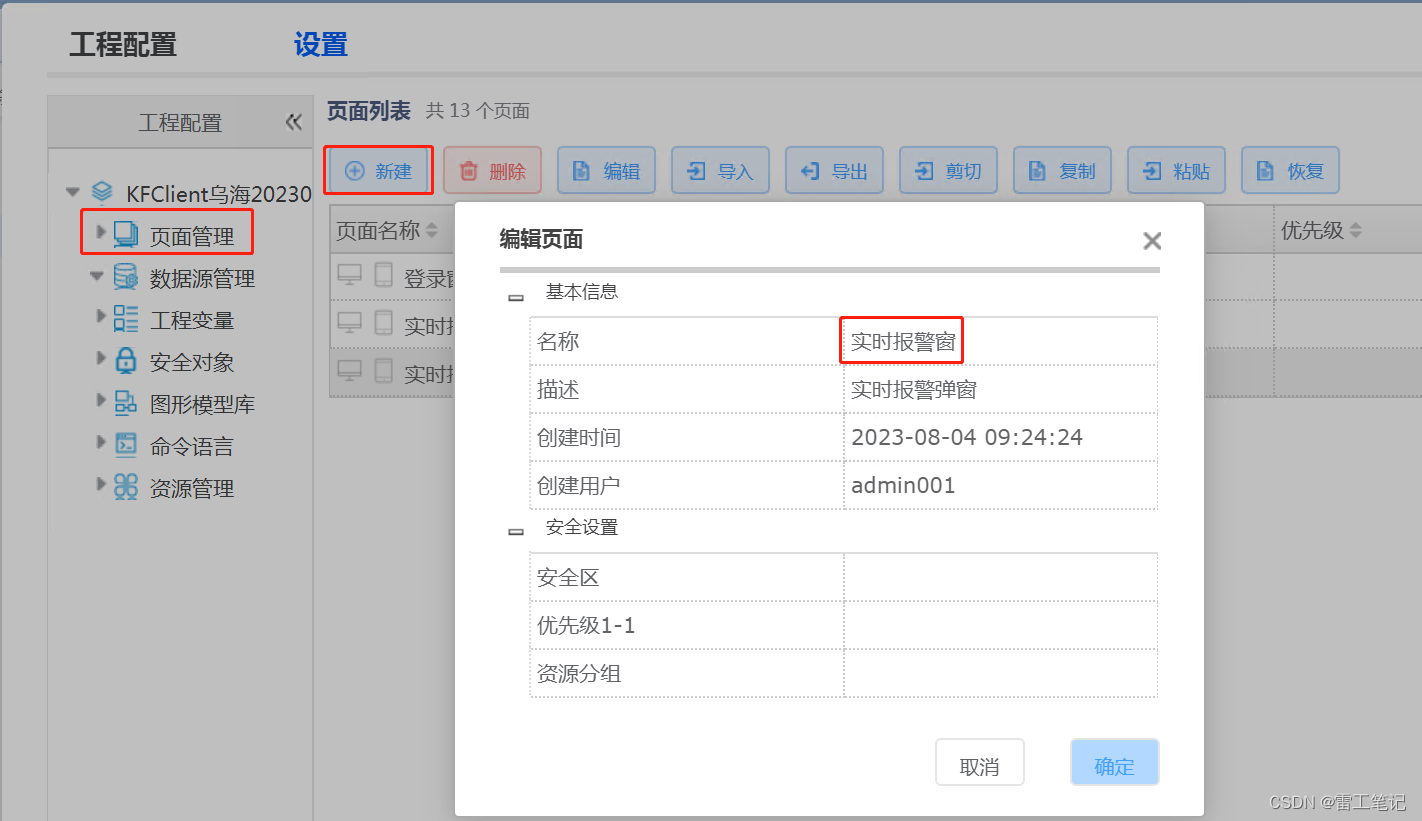Screen dimensions: 1422x821
Task: Click desktop icon in 登录 row
Action: (x=349, y=275)
